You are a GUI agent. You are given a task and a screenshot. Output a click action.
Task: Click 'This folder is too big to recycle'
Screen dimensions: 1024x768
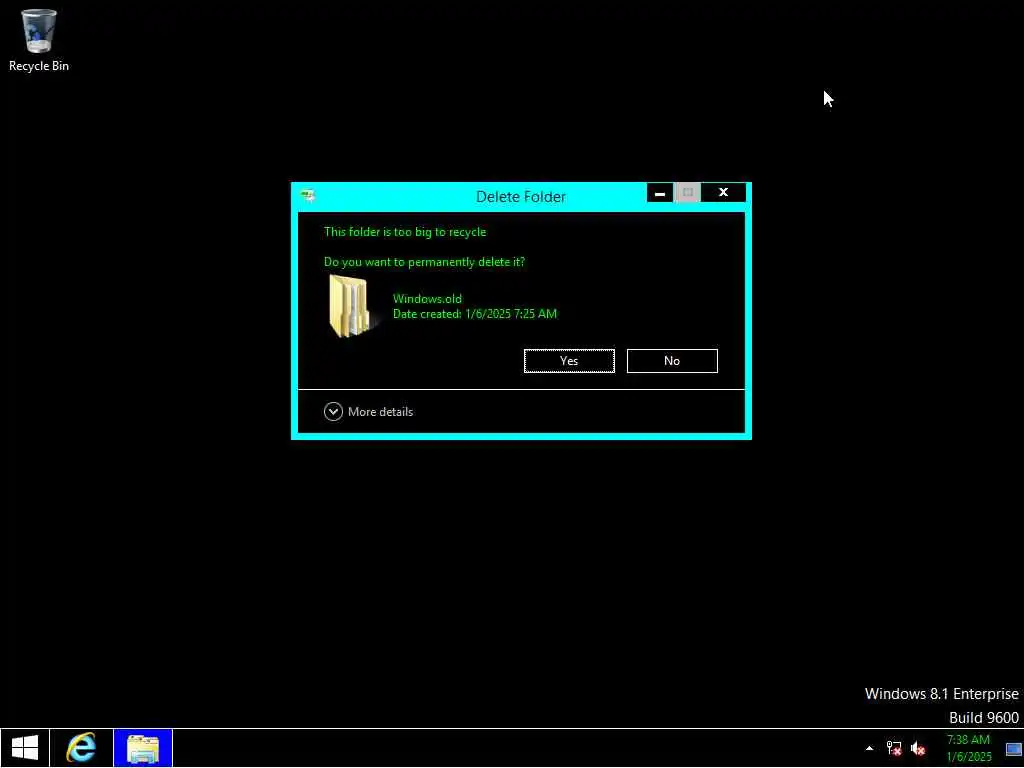[x=405, y=232]
